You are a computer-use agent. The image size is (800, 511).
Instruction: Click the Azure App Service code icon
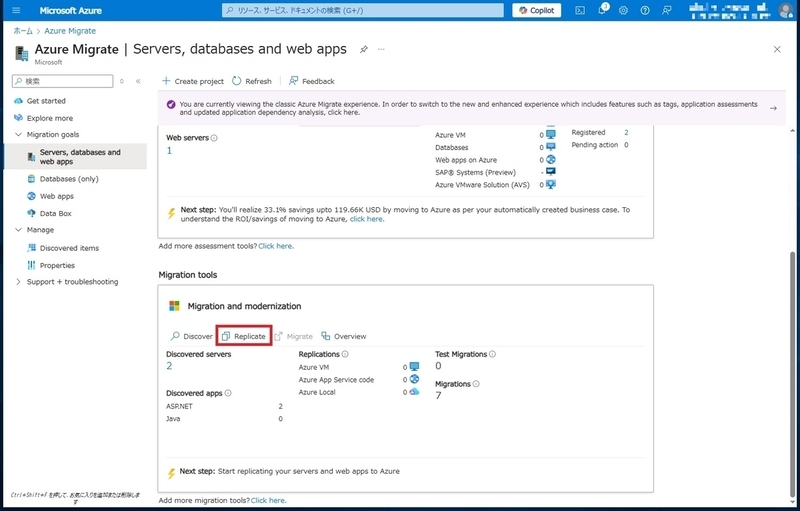pos(414,379)
